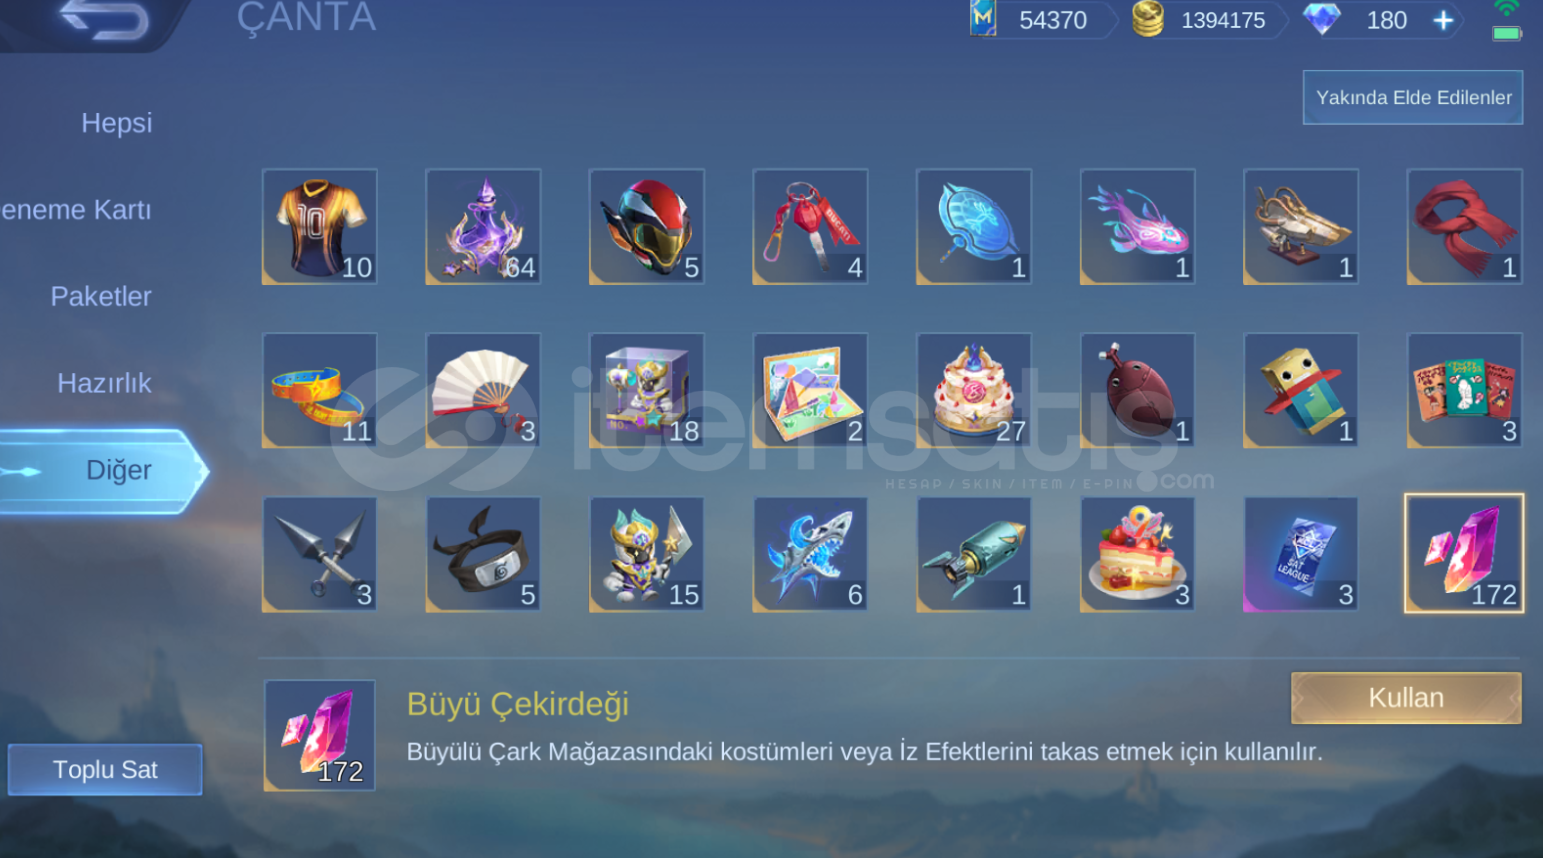
Task: Open the Hepsi category tab
Action: (x=116, y=123)
